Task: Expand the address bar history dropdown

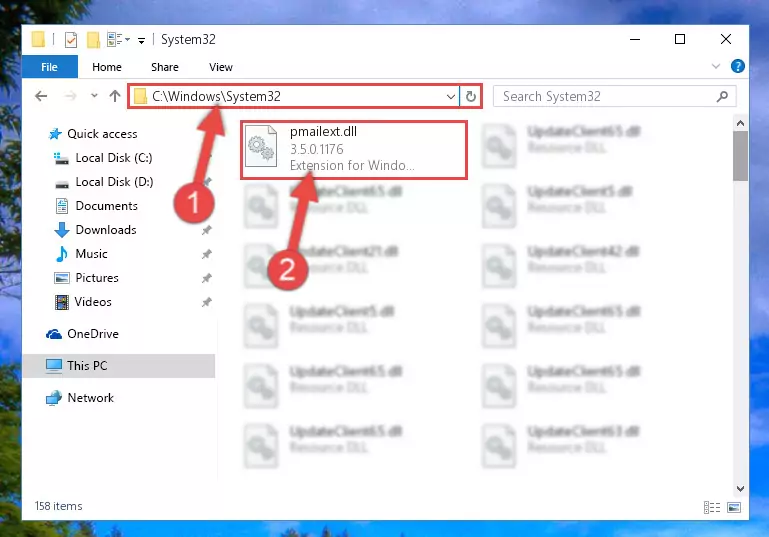Action: [451, 97]
